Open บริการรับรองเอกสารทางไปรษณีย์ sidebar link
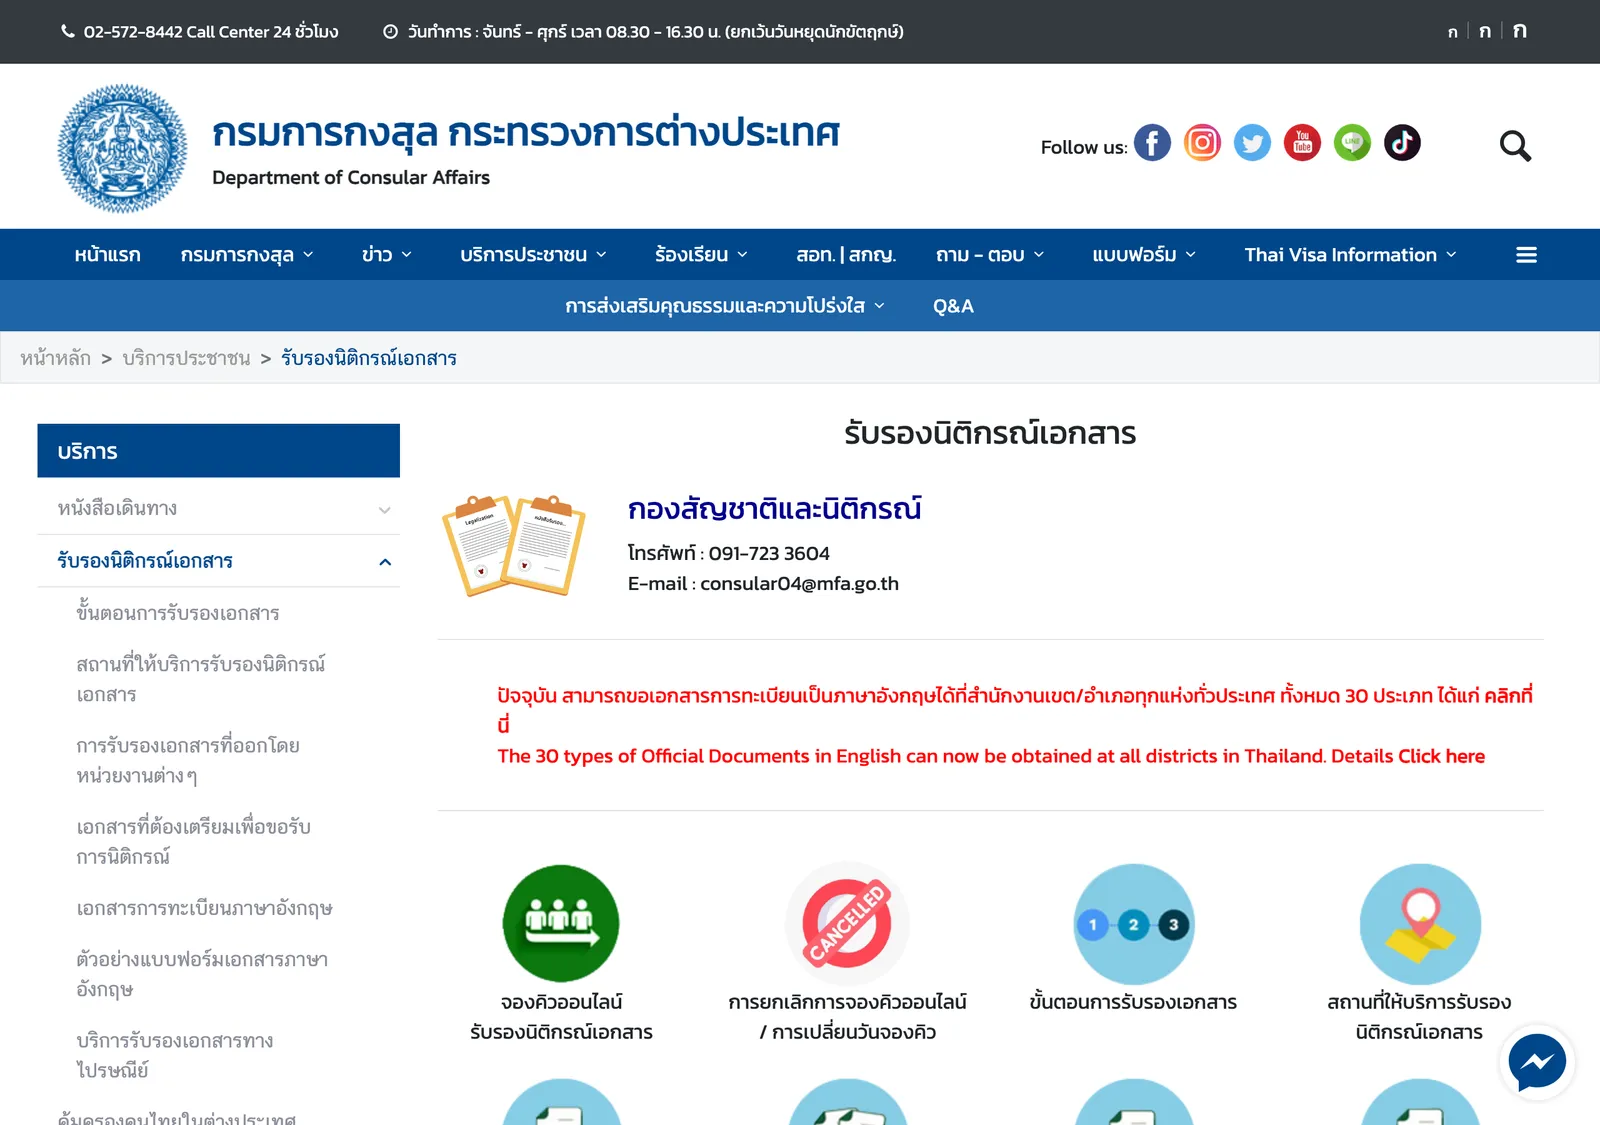1600x1125 pixels. click(x=175, y=1055)
